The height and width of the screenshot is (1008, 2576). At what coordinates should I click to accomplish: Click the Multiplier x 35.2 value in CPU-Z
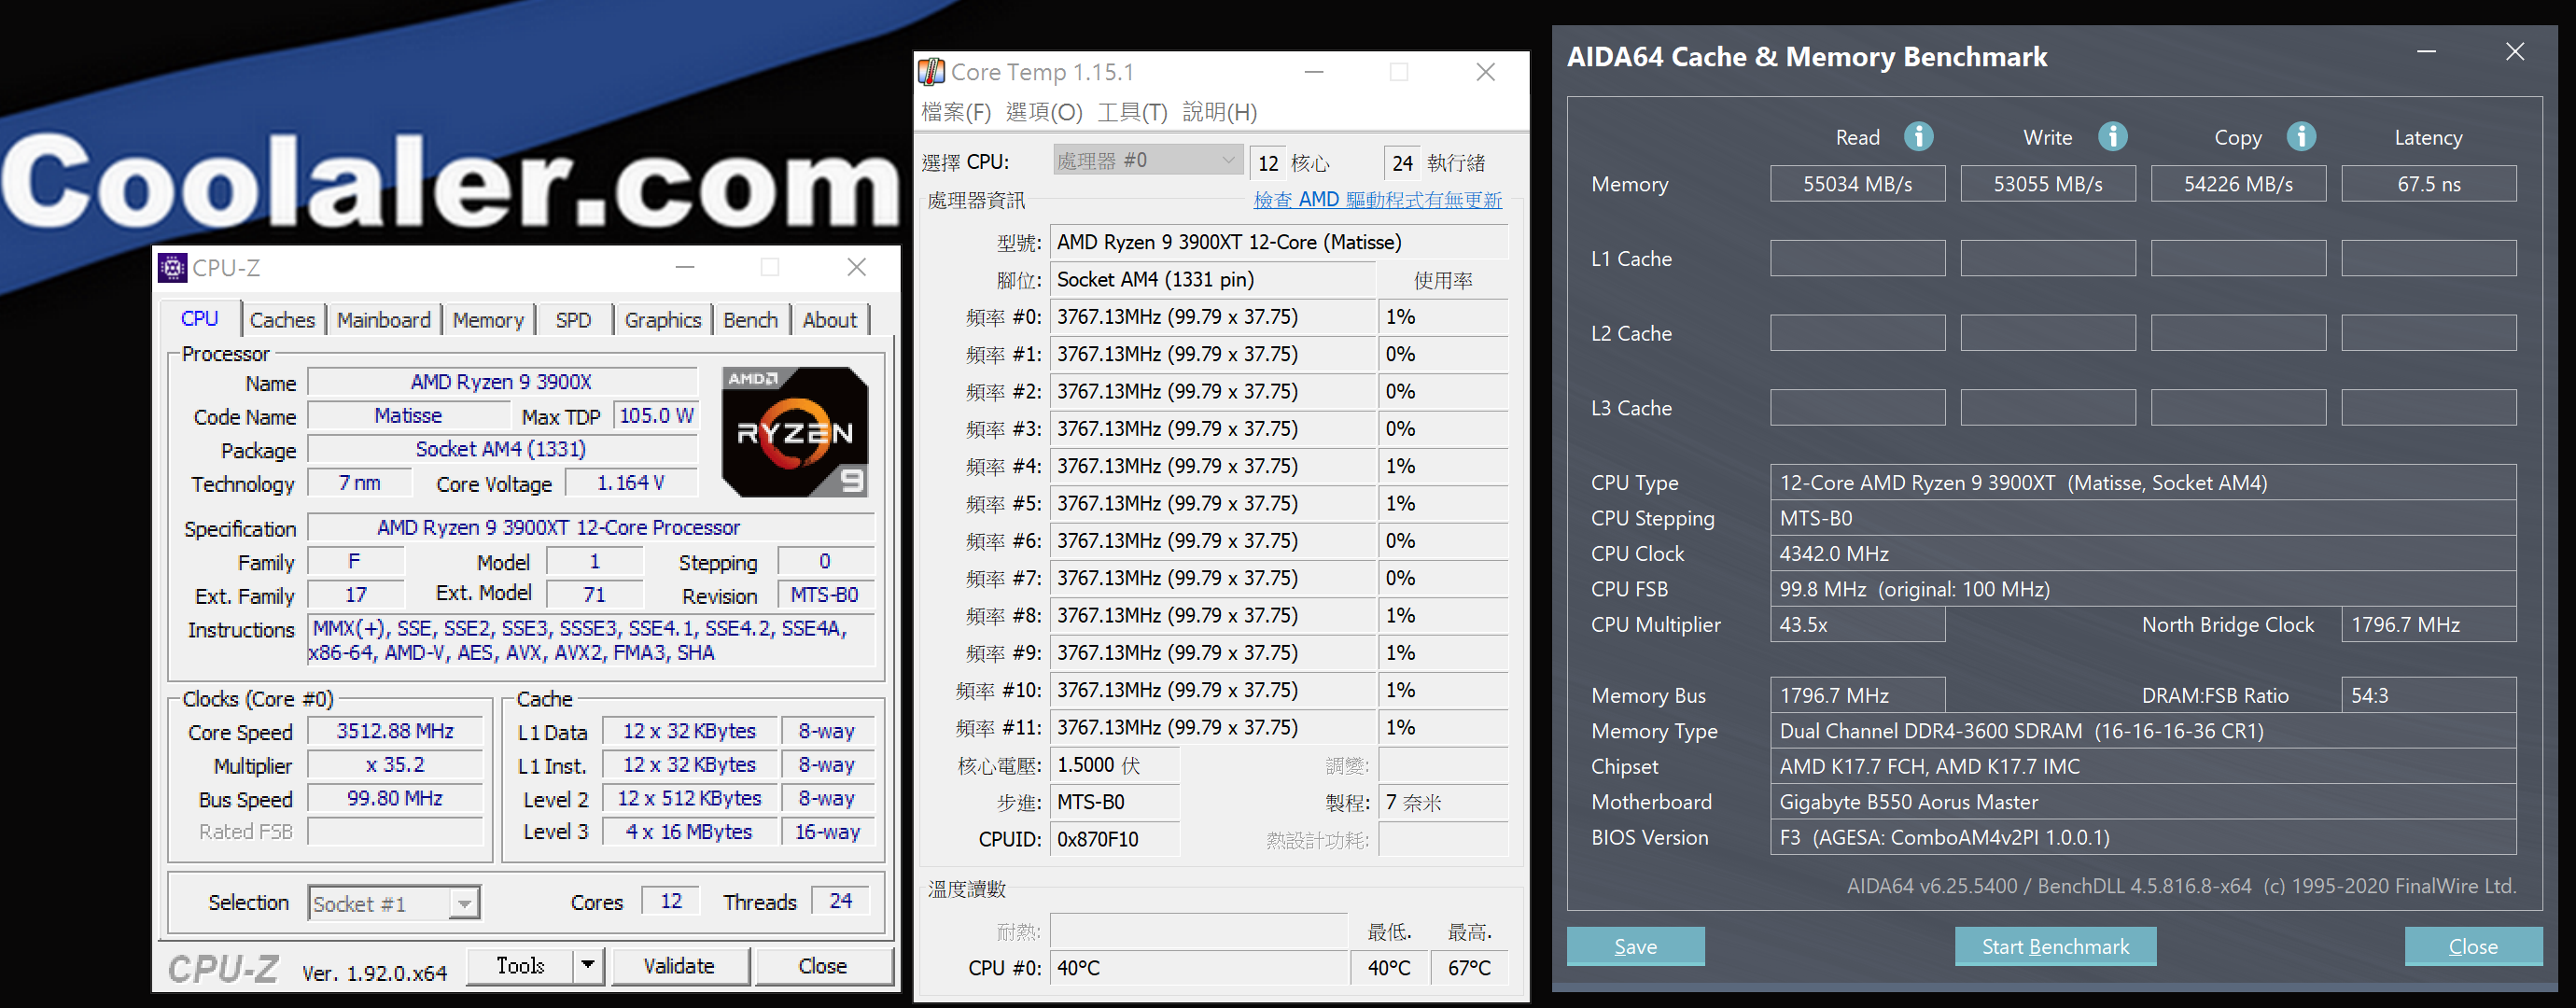(395, 765)
